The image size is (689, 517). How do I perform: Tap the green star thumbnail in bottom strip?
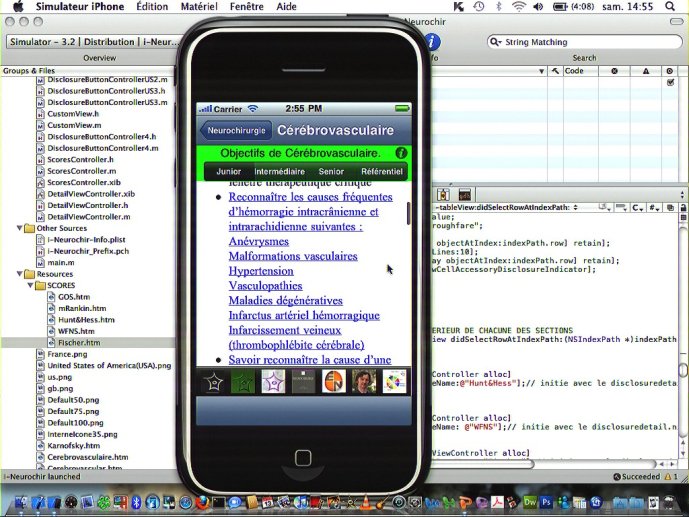pos(243,381)
